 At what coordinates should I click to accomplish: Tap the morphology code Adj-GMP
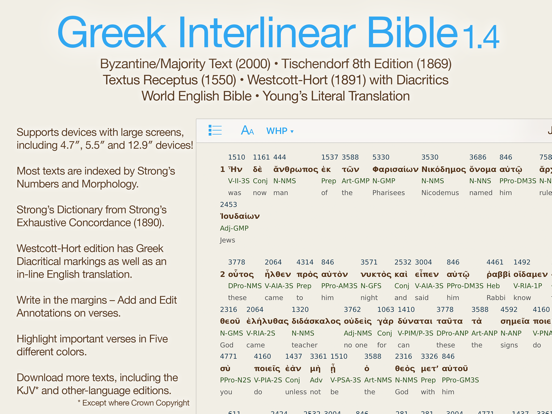234,228
